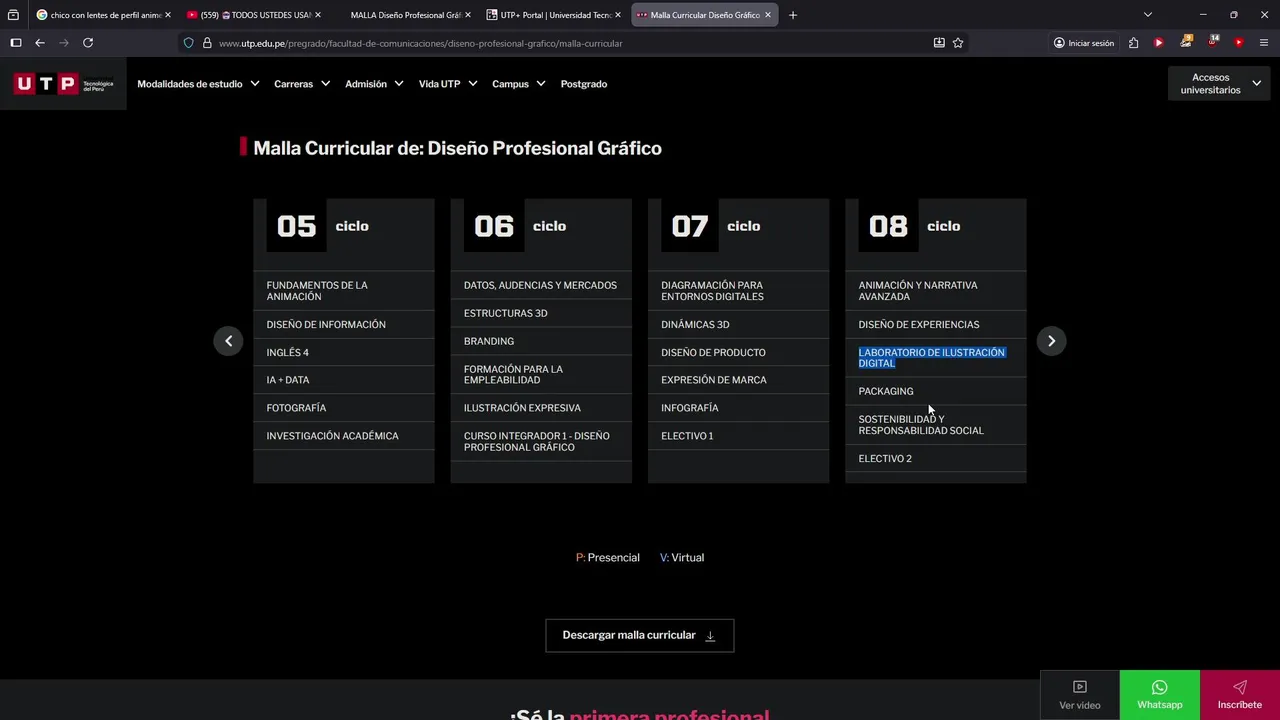Click the tracking protection shield icon

click(x=188, y=43)
